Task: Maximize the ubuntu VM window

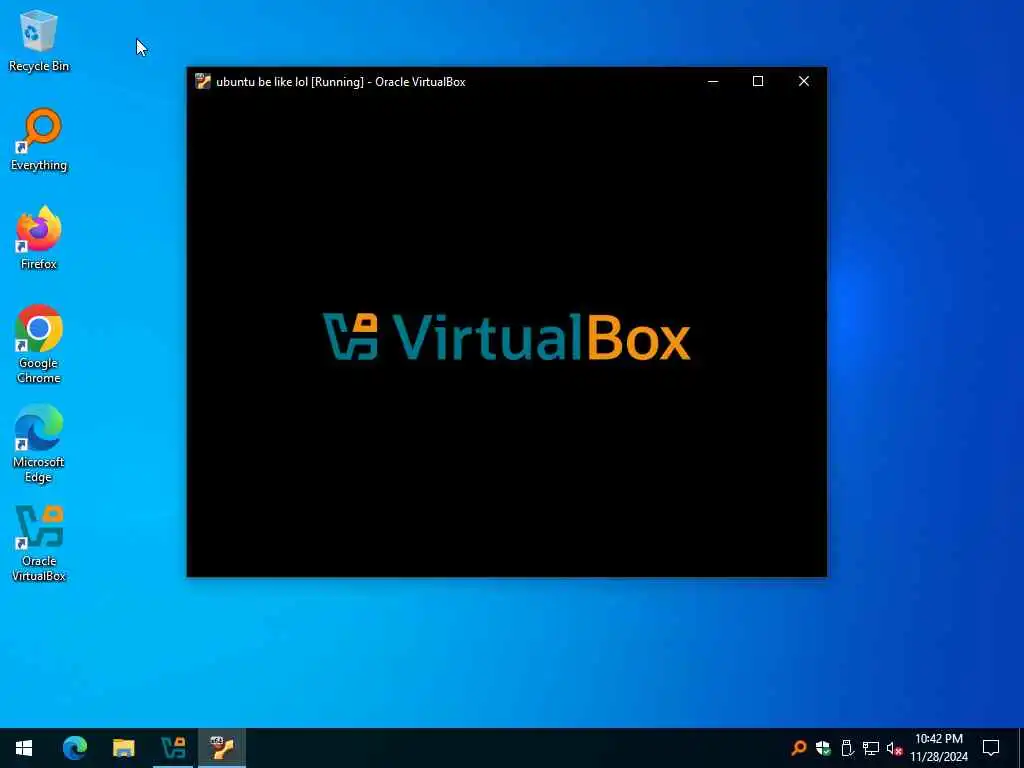Action: tap(758, 82)
